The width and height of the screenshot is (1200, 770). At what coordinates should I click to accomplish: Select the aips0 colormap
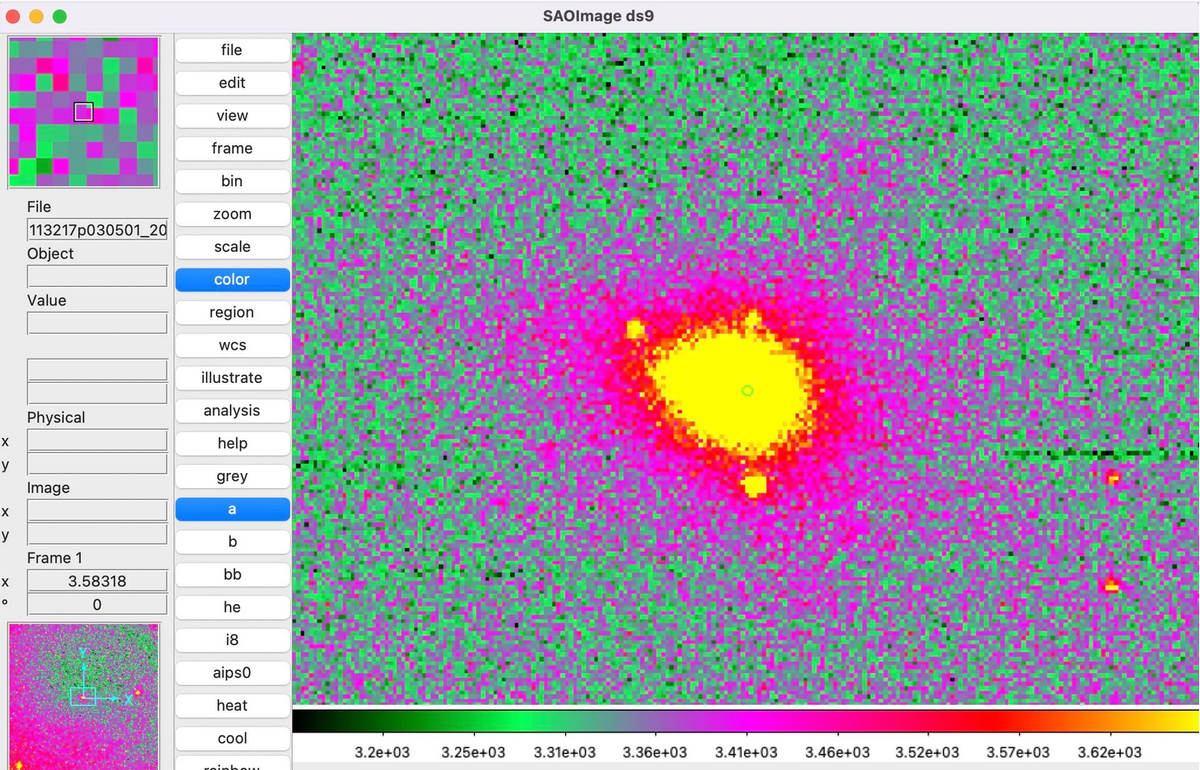tap(232, 673)
